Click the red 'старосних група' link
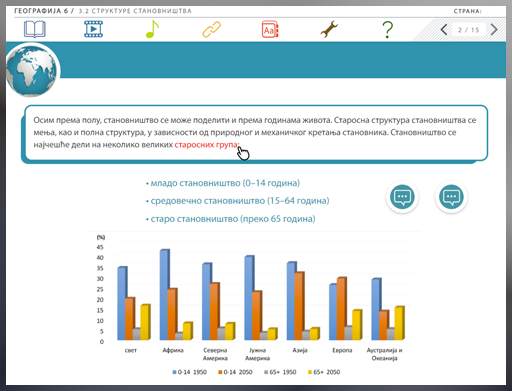This screenshot has width=512, height=391. click(x=206, y=145)
